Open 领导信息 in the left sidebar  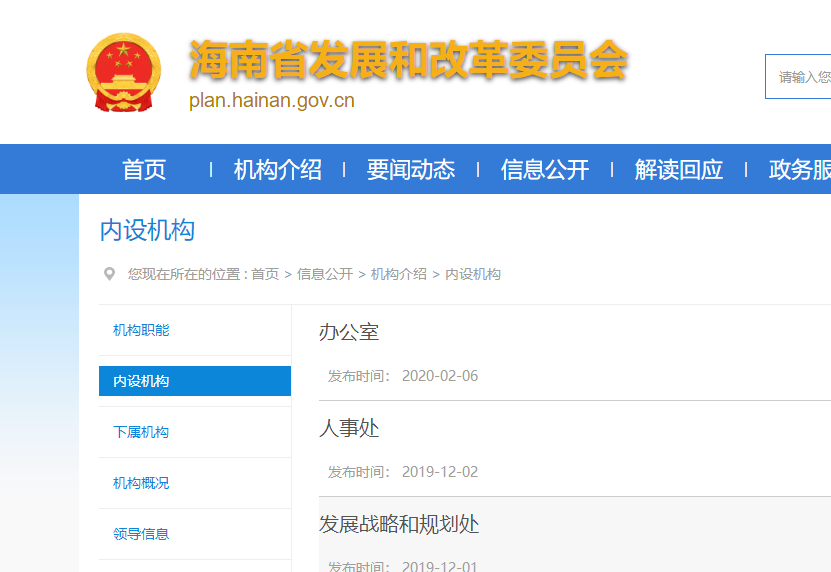[x=141, y=534]
